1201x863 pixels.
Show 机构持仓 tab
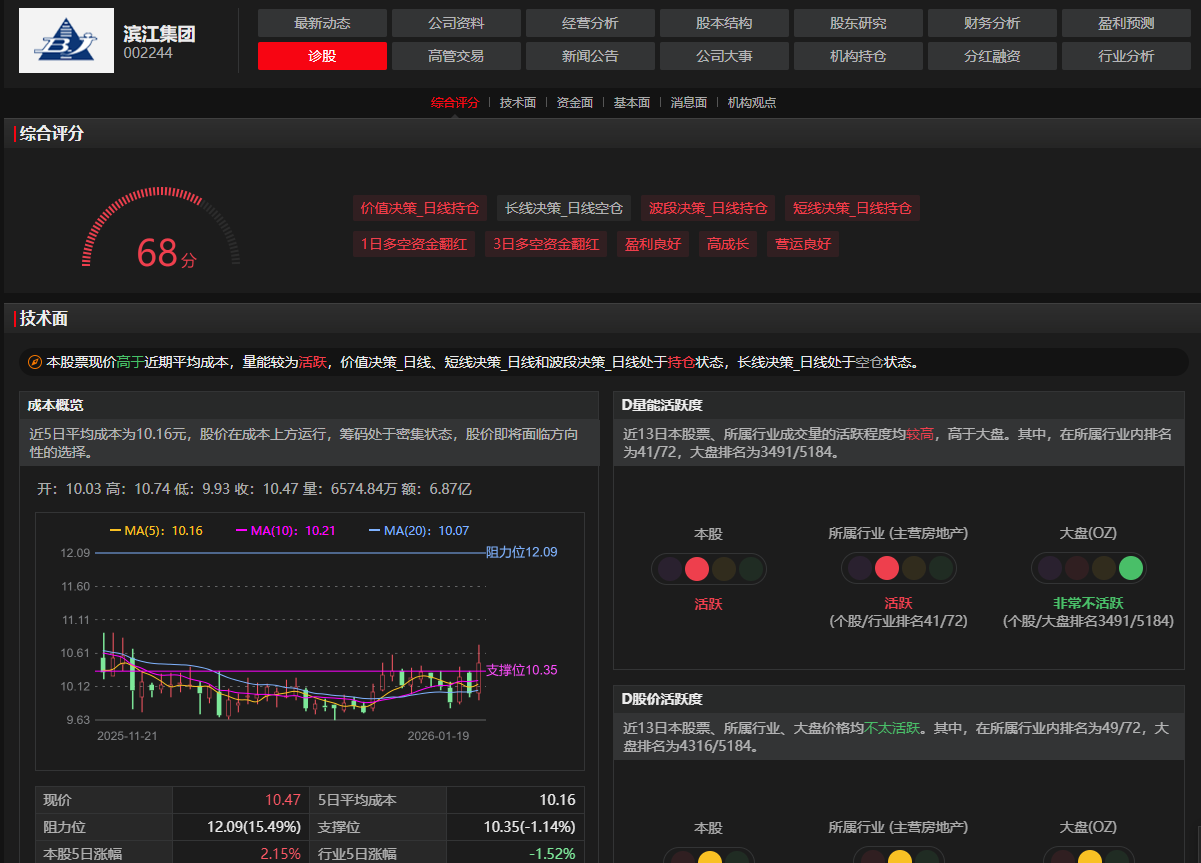[858, 56]
